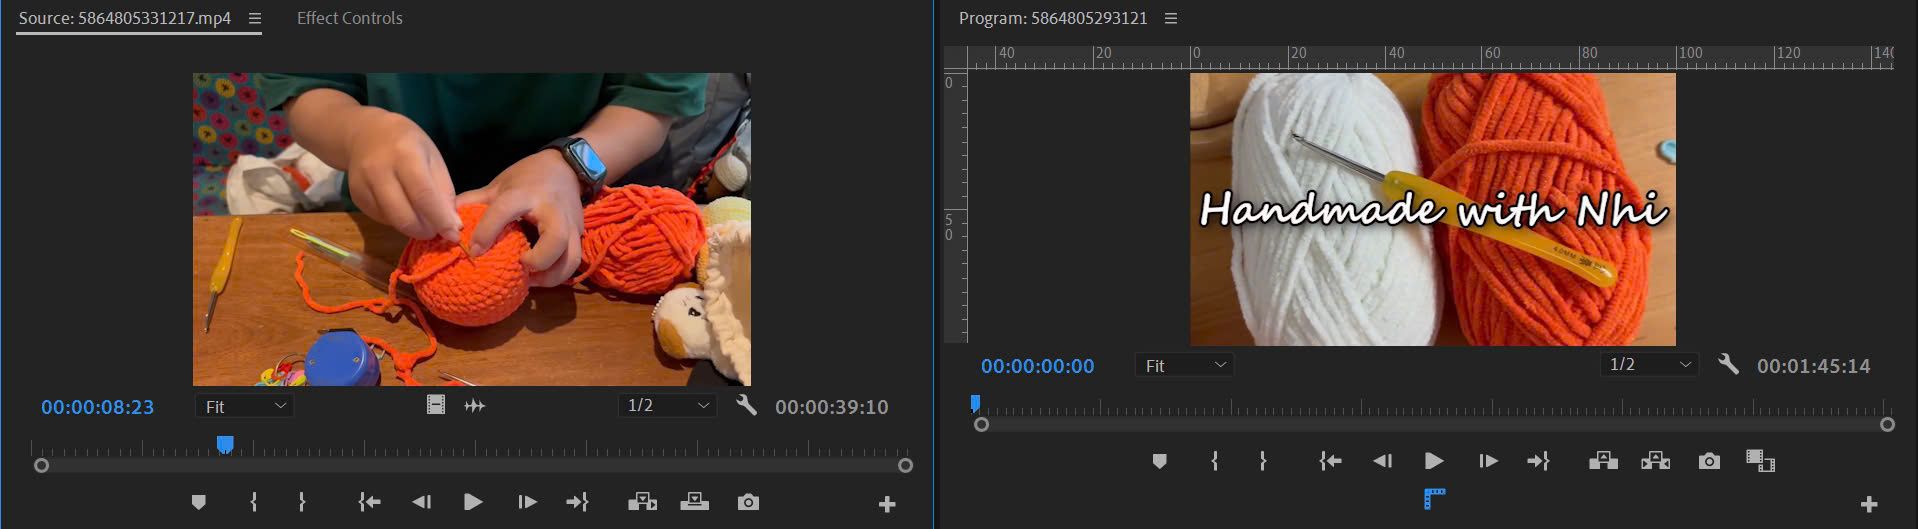Image resolution: width=1918 pixels, height=529 pixels.
Task: Add a marker in the Source monitor
Action: (x=198, y=502)
